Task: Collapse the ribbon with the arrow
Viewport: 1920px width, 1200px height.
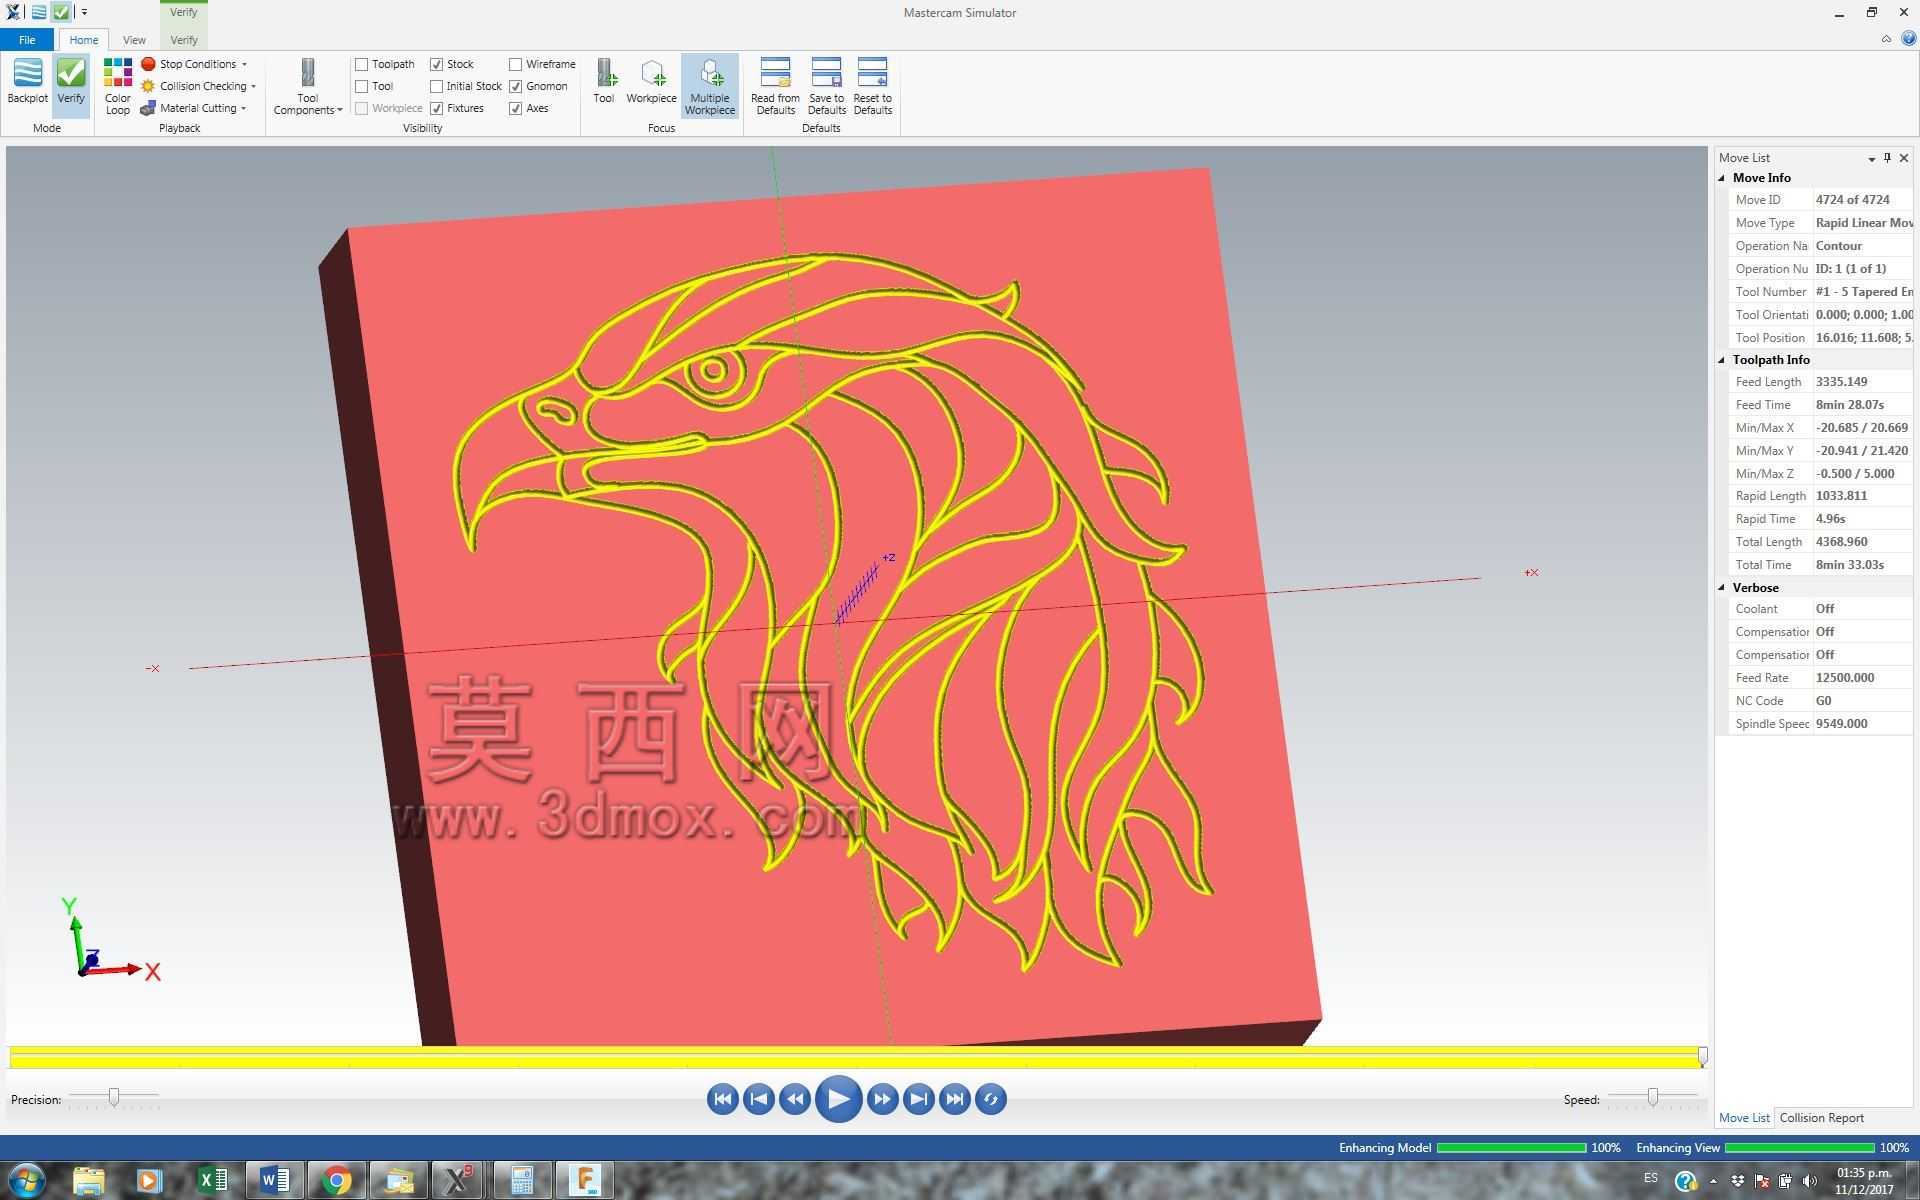Action: [1886, 39]
